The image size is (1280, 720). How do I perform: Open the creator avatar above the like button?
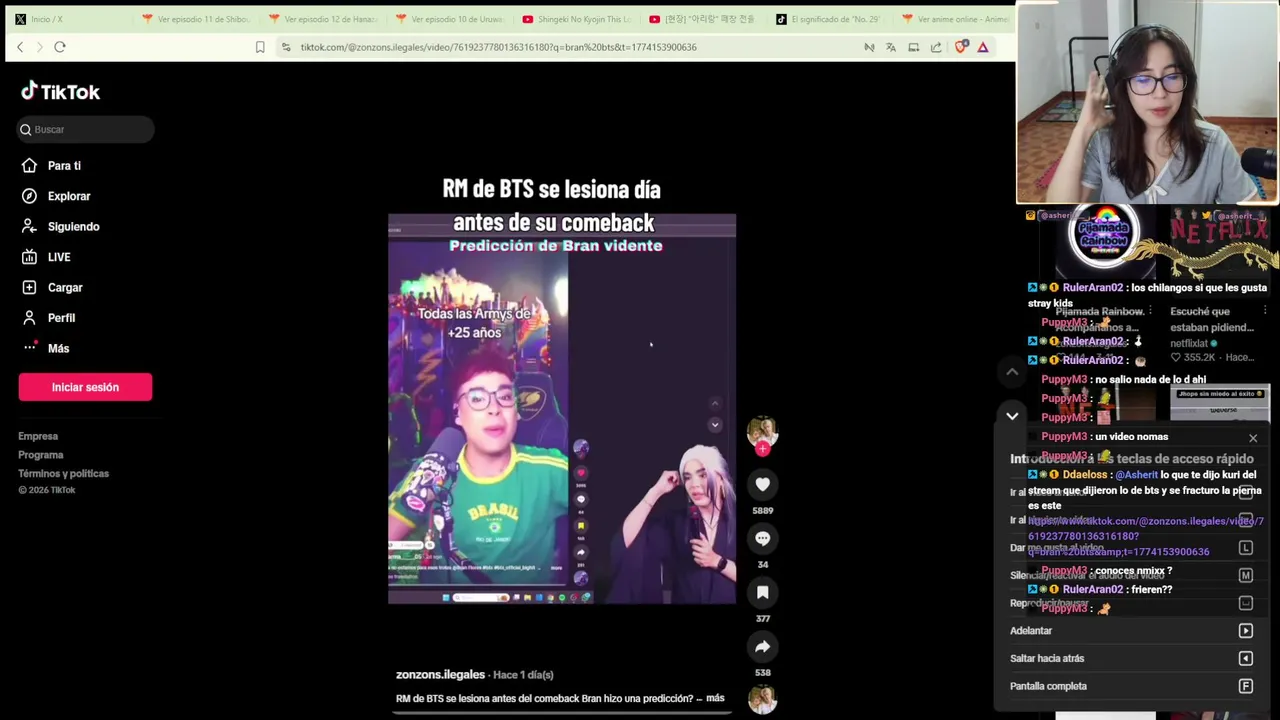[x=762, y=431]
